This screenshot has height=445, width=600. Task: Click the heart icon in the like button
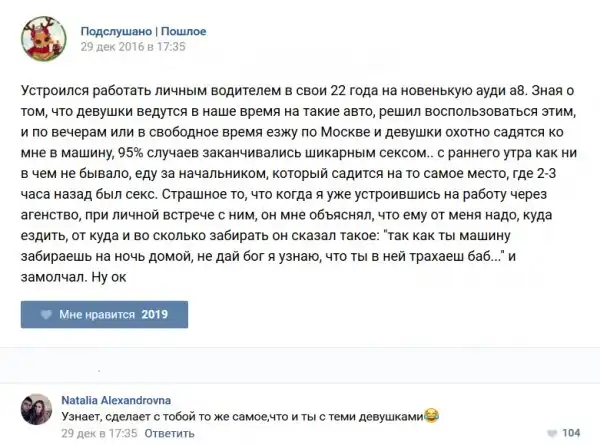(45, 314)
